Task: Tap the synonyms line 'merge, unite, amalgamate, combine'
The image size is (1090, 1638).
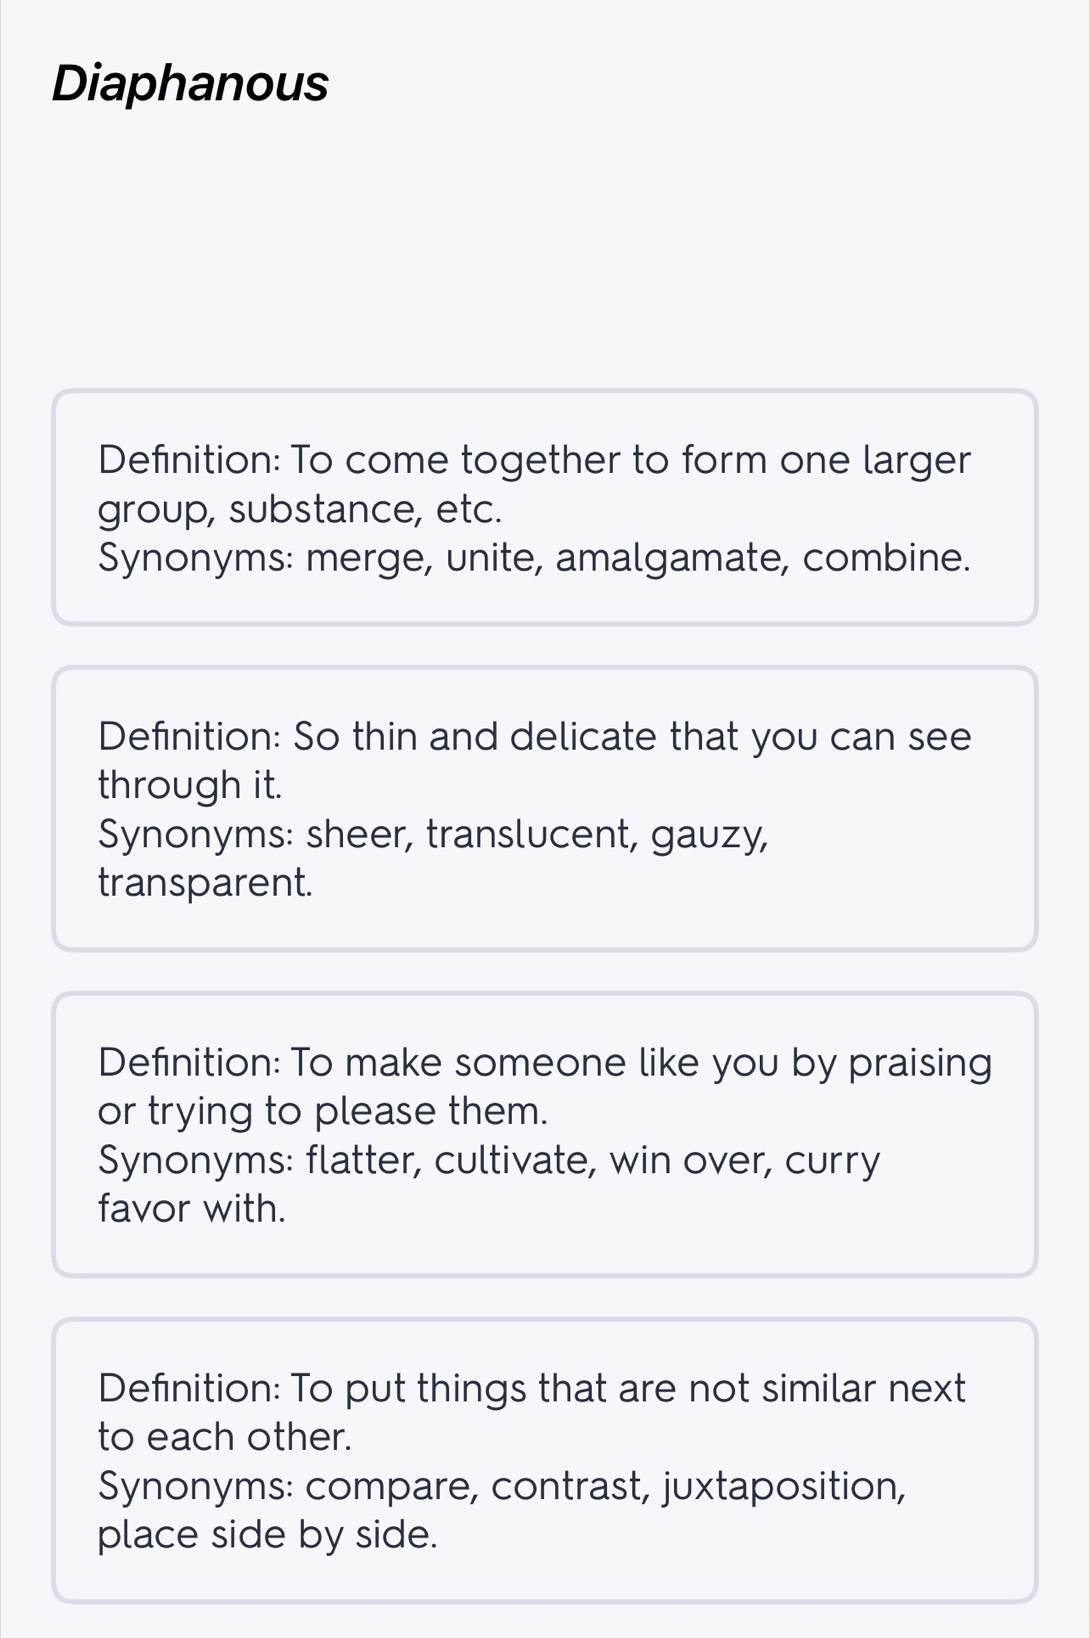Action: [x=534, y=558]
